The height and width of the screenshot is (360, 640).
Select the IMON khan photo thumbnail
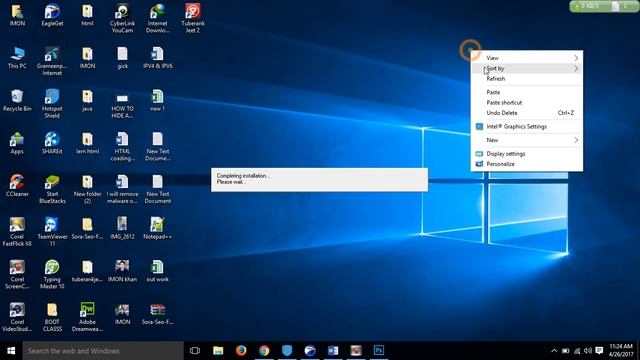pyautogui.click(x=122, y=271)
